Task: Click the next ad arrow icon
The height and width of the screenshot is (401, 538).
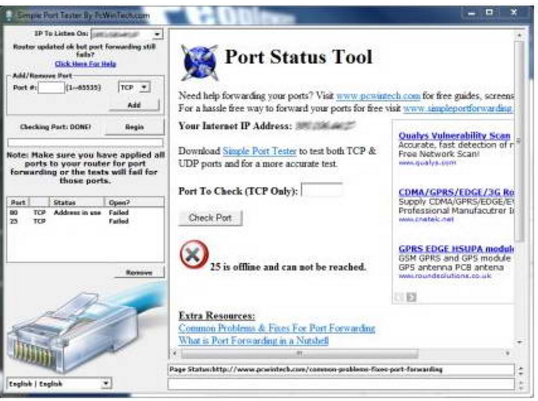Action: pyautogui.click(x=411, y=297)
